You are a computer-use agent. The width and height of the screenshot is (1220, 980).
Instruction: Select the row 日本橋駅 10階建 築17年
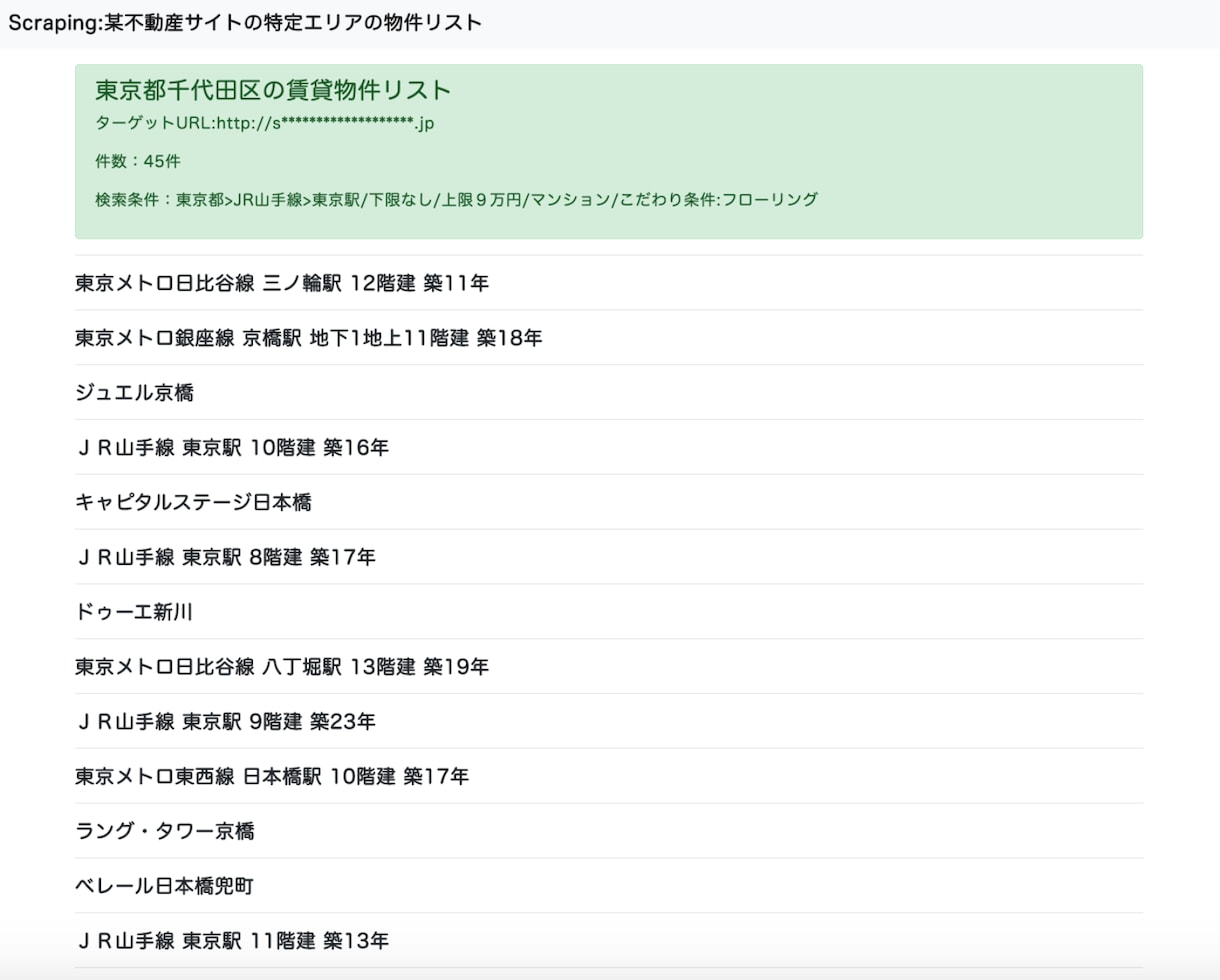(609, 776)
